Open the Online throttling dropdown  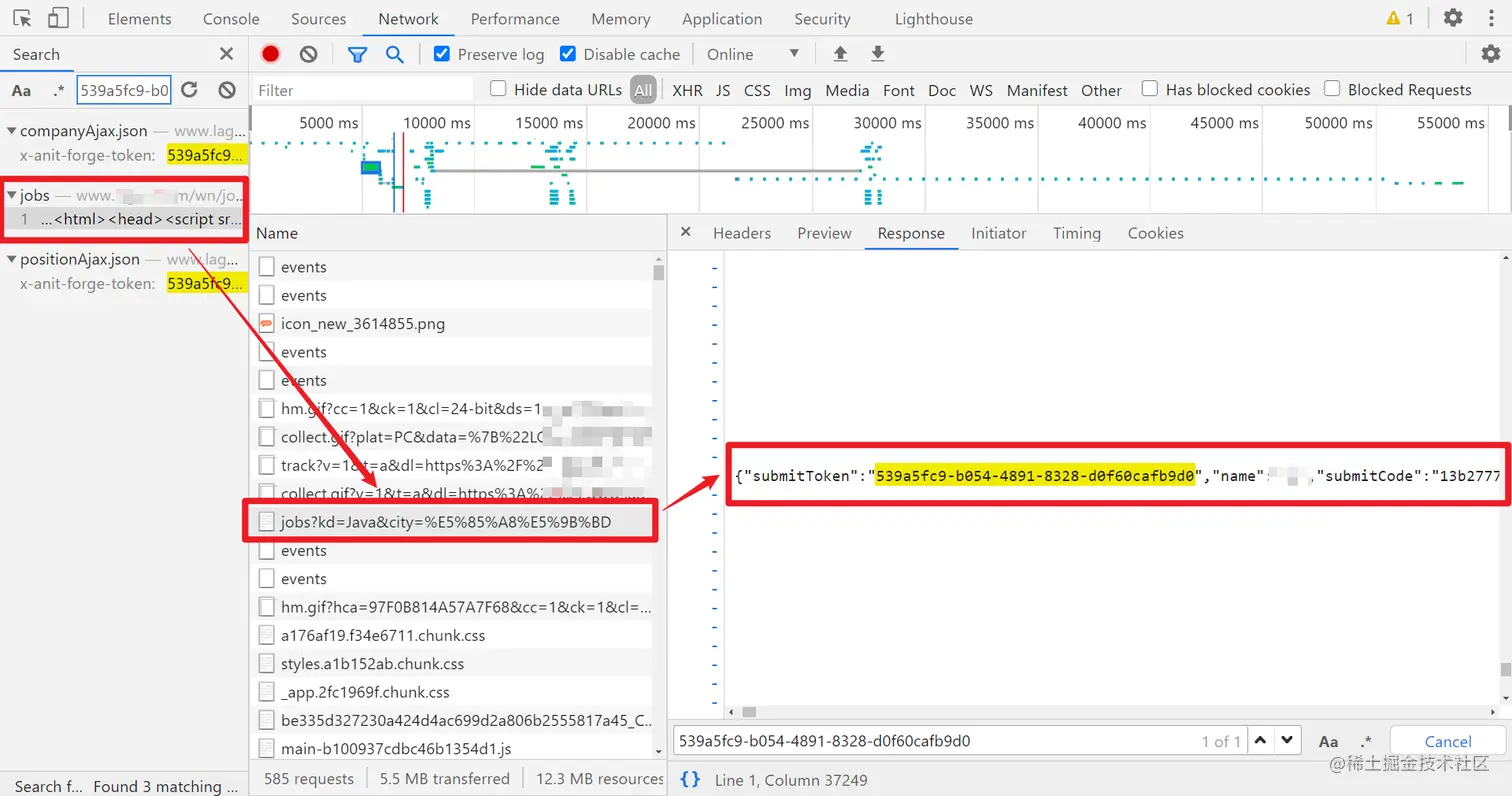click(x=753, y=54)
